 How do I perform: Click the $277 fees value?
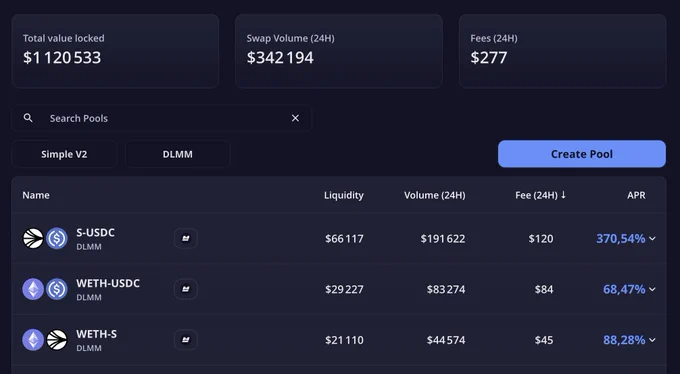point(489,58)
